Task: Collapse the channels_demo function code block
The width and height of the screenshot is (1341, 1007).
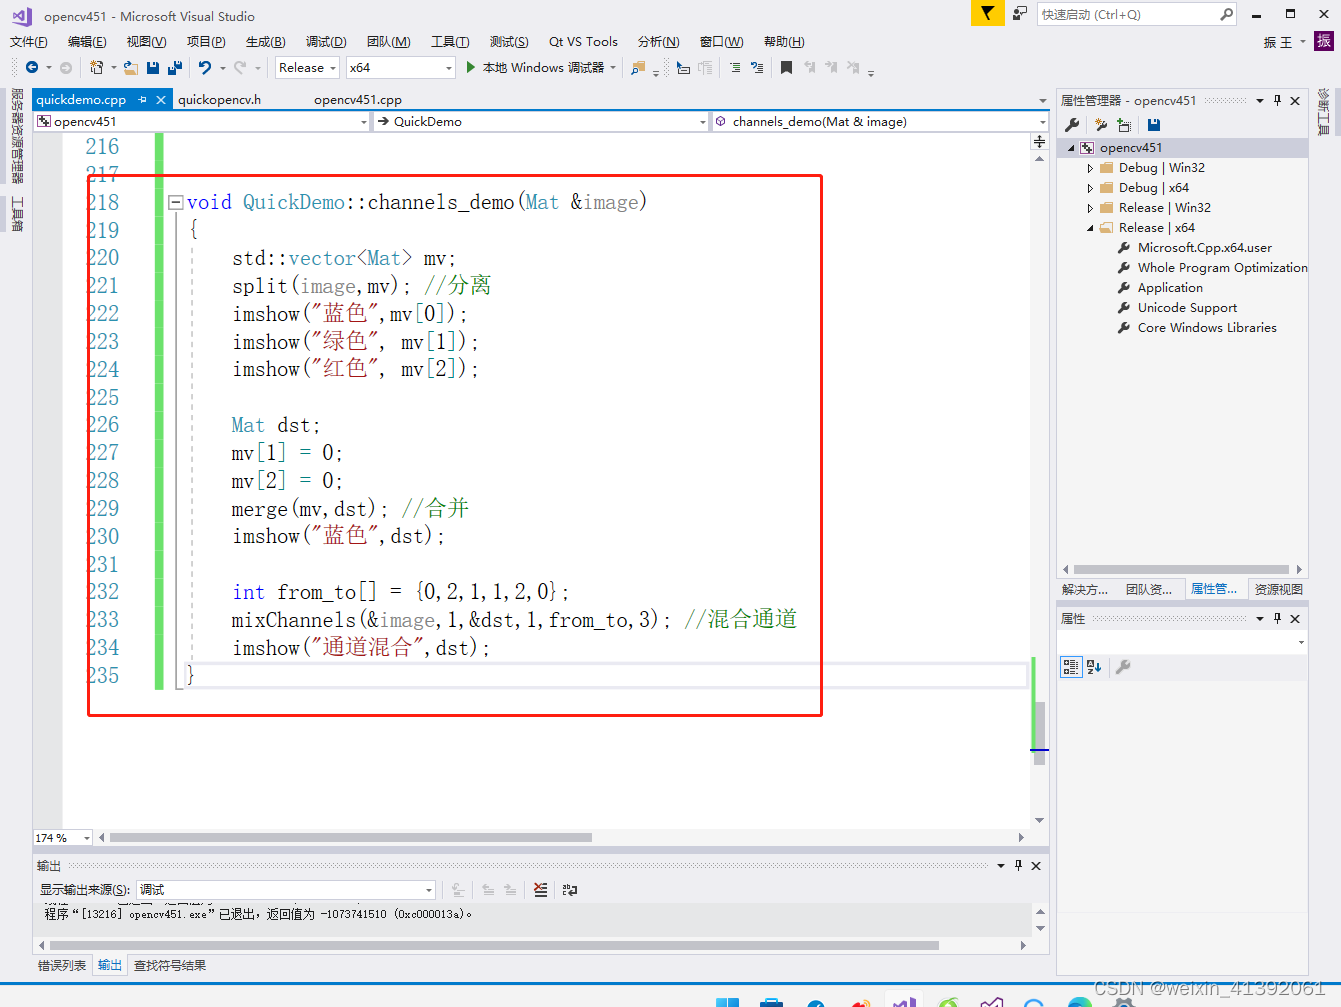Action: coord(176,202)
